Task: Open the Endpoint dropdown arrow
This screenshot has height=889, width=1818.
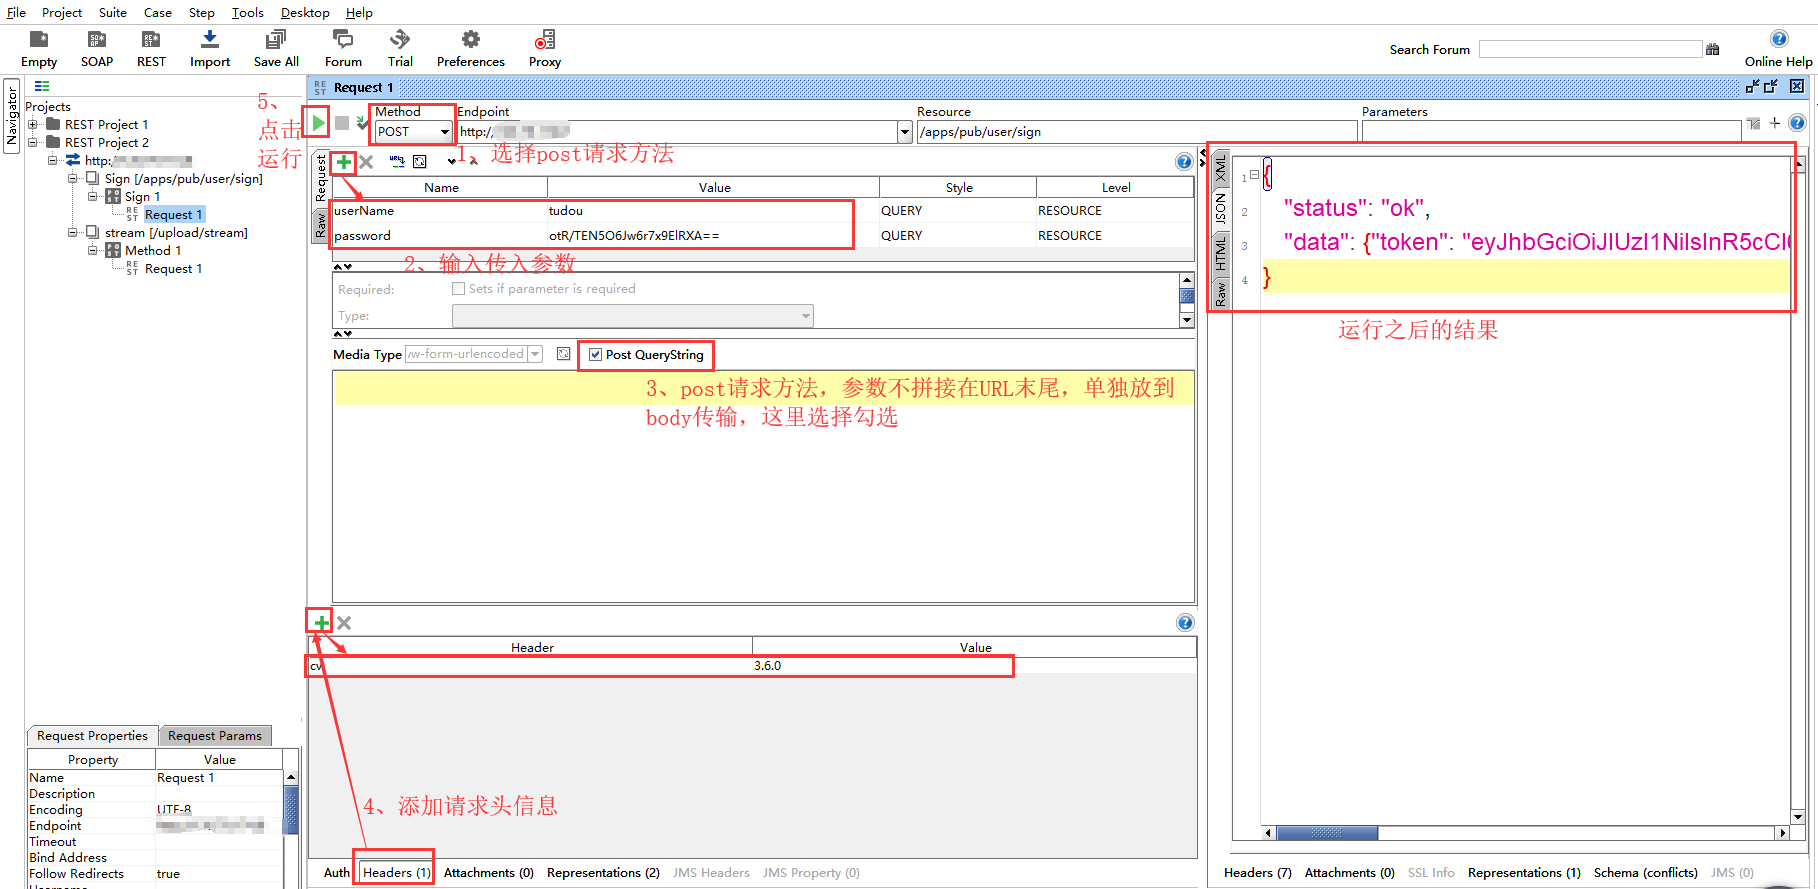Action: 904,132
